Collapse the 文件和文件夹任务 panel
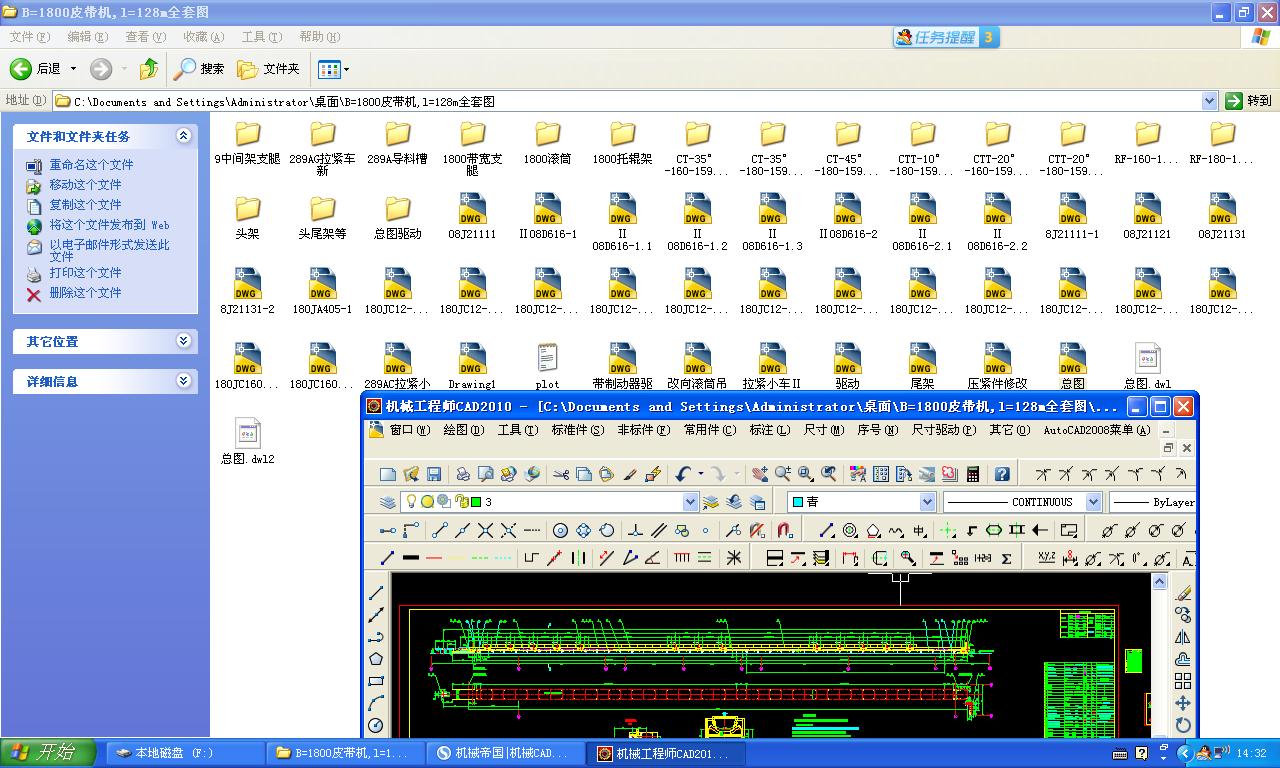This screenshot has width=1280, height=768. (183, 136)
